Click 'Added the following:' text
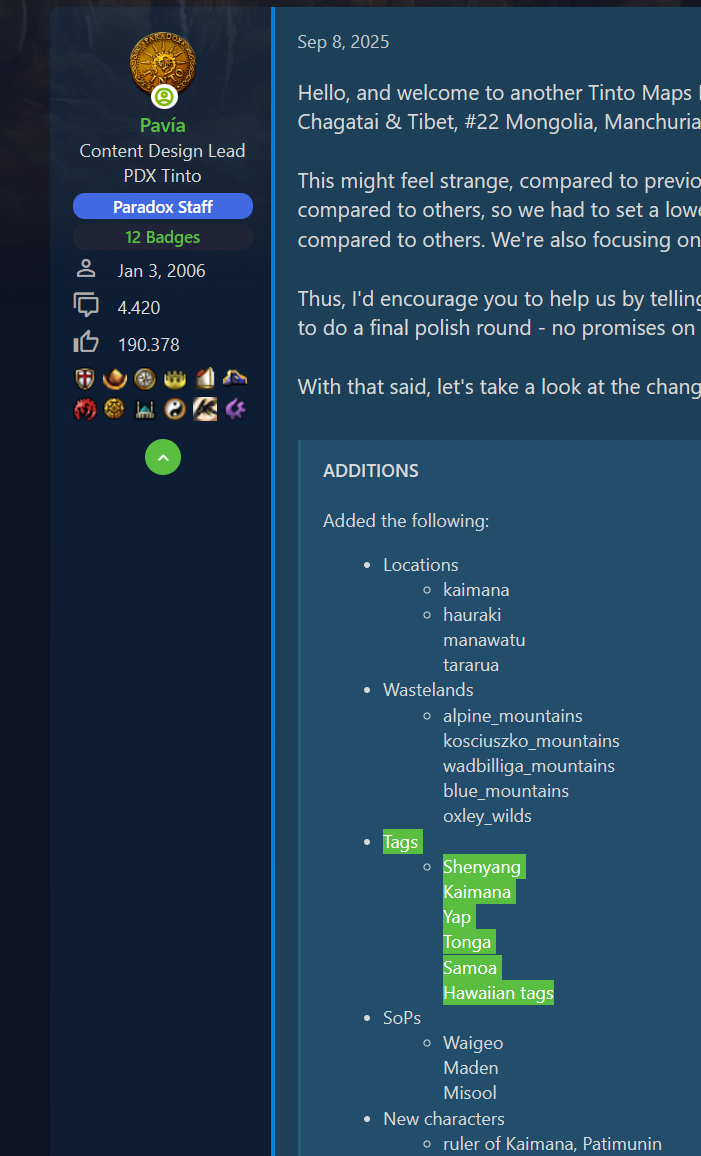Screen dimensions: 701x1156 (406, 521)
